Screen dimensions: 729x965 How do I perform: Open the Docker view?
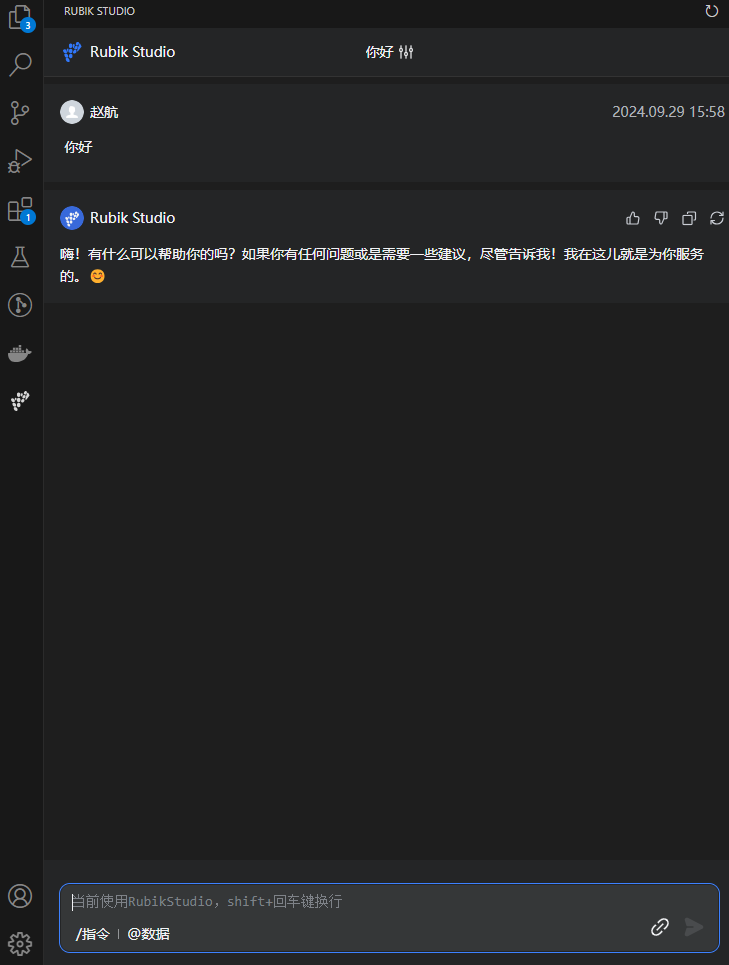pyautogui.click(x=20, y=353)
